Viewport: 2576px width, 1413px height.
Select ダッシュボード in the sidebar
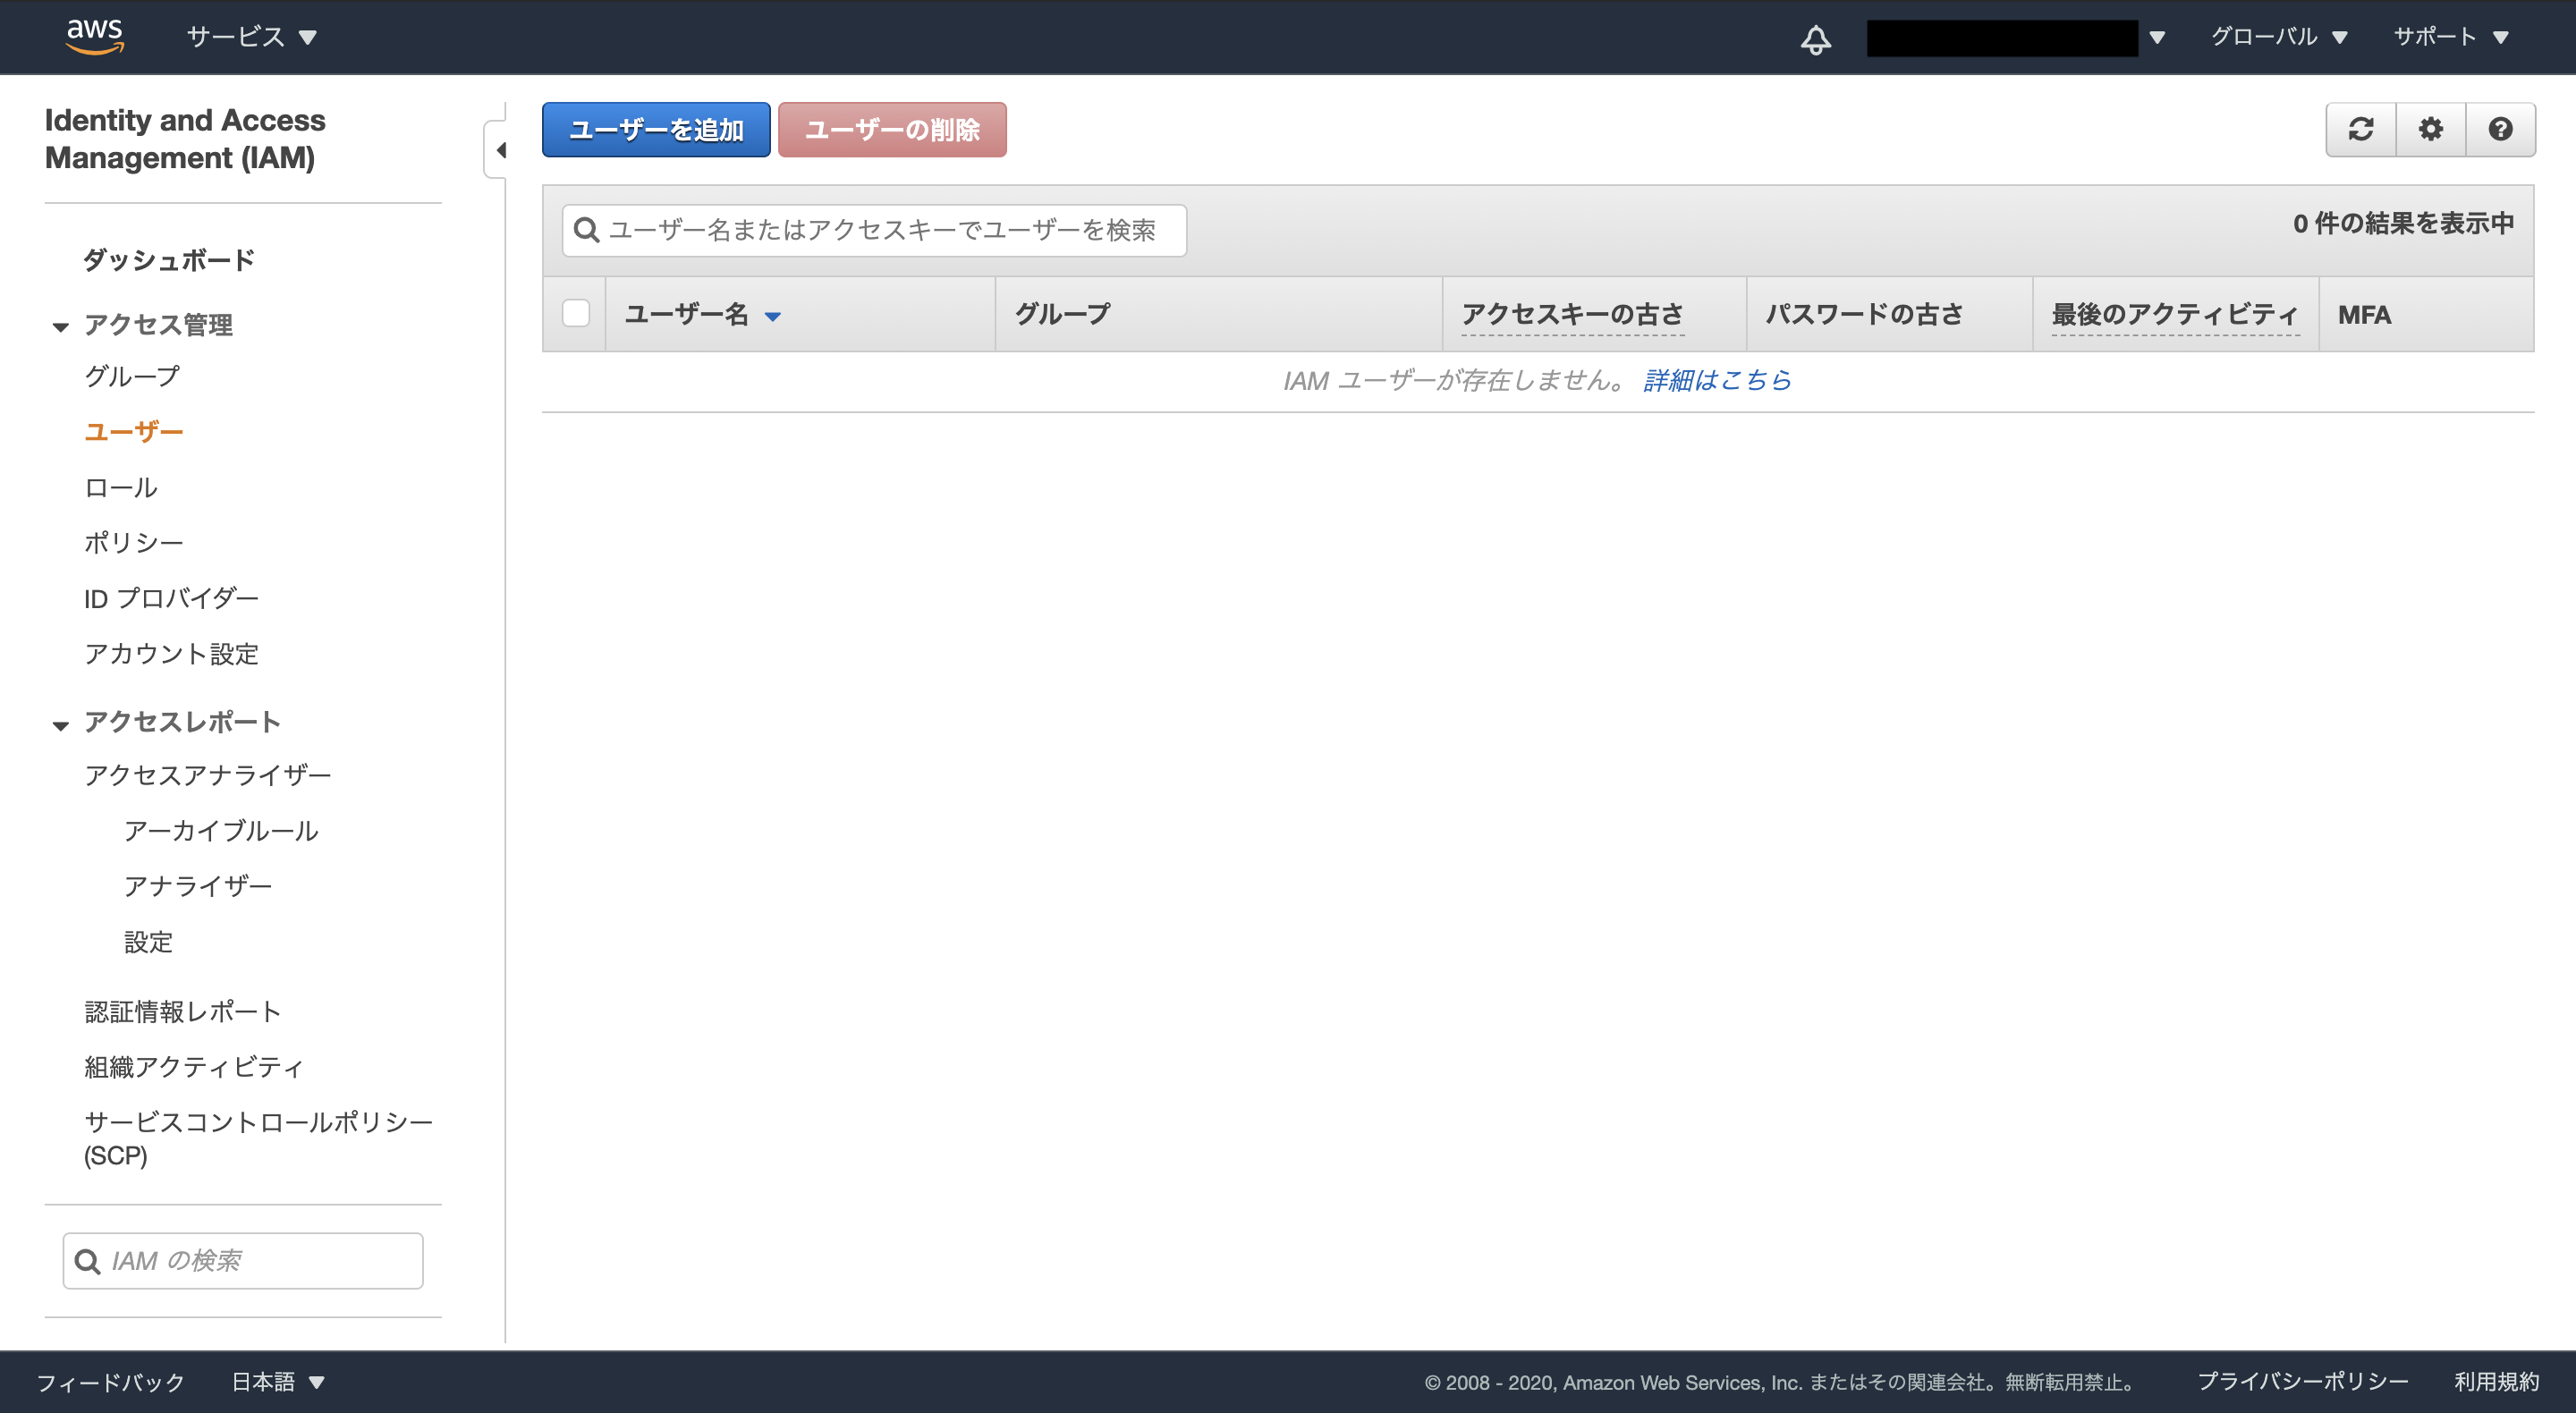[x=169, y=259]
